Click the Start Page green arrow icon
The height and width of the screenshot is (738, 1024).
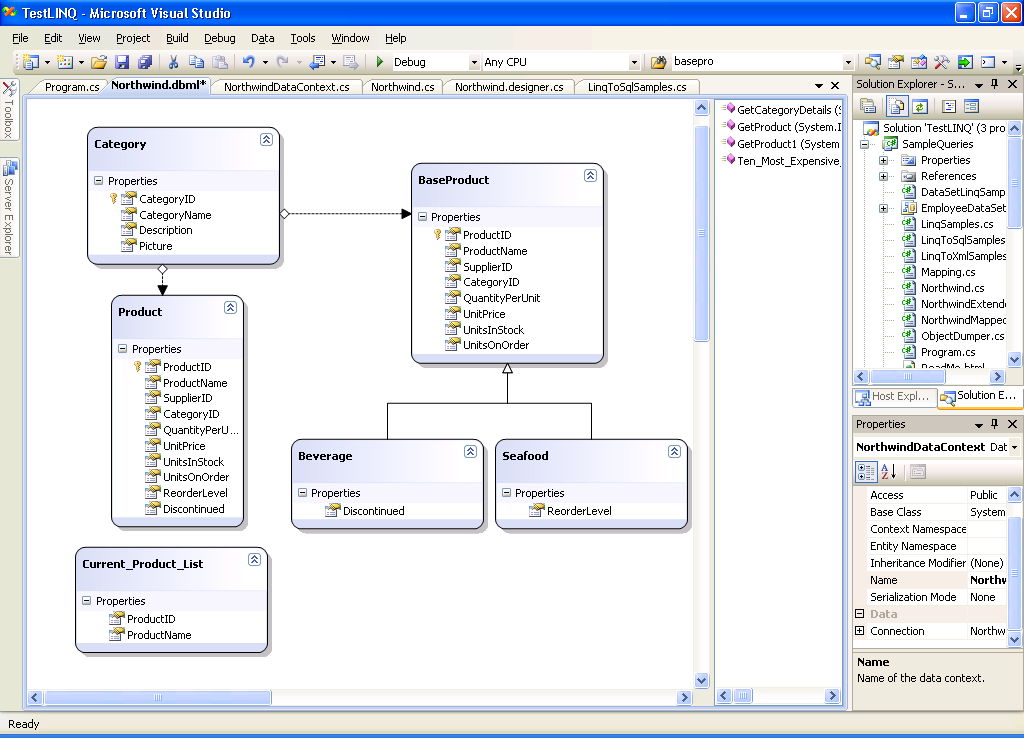tap(965, 62)
